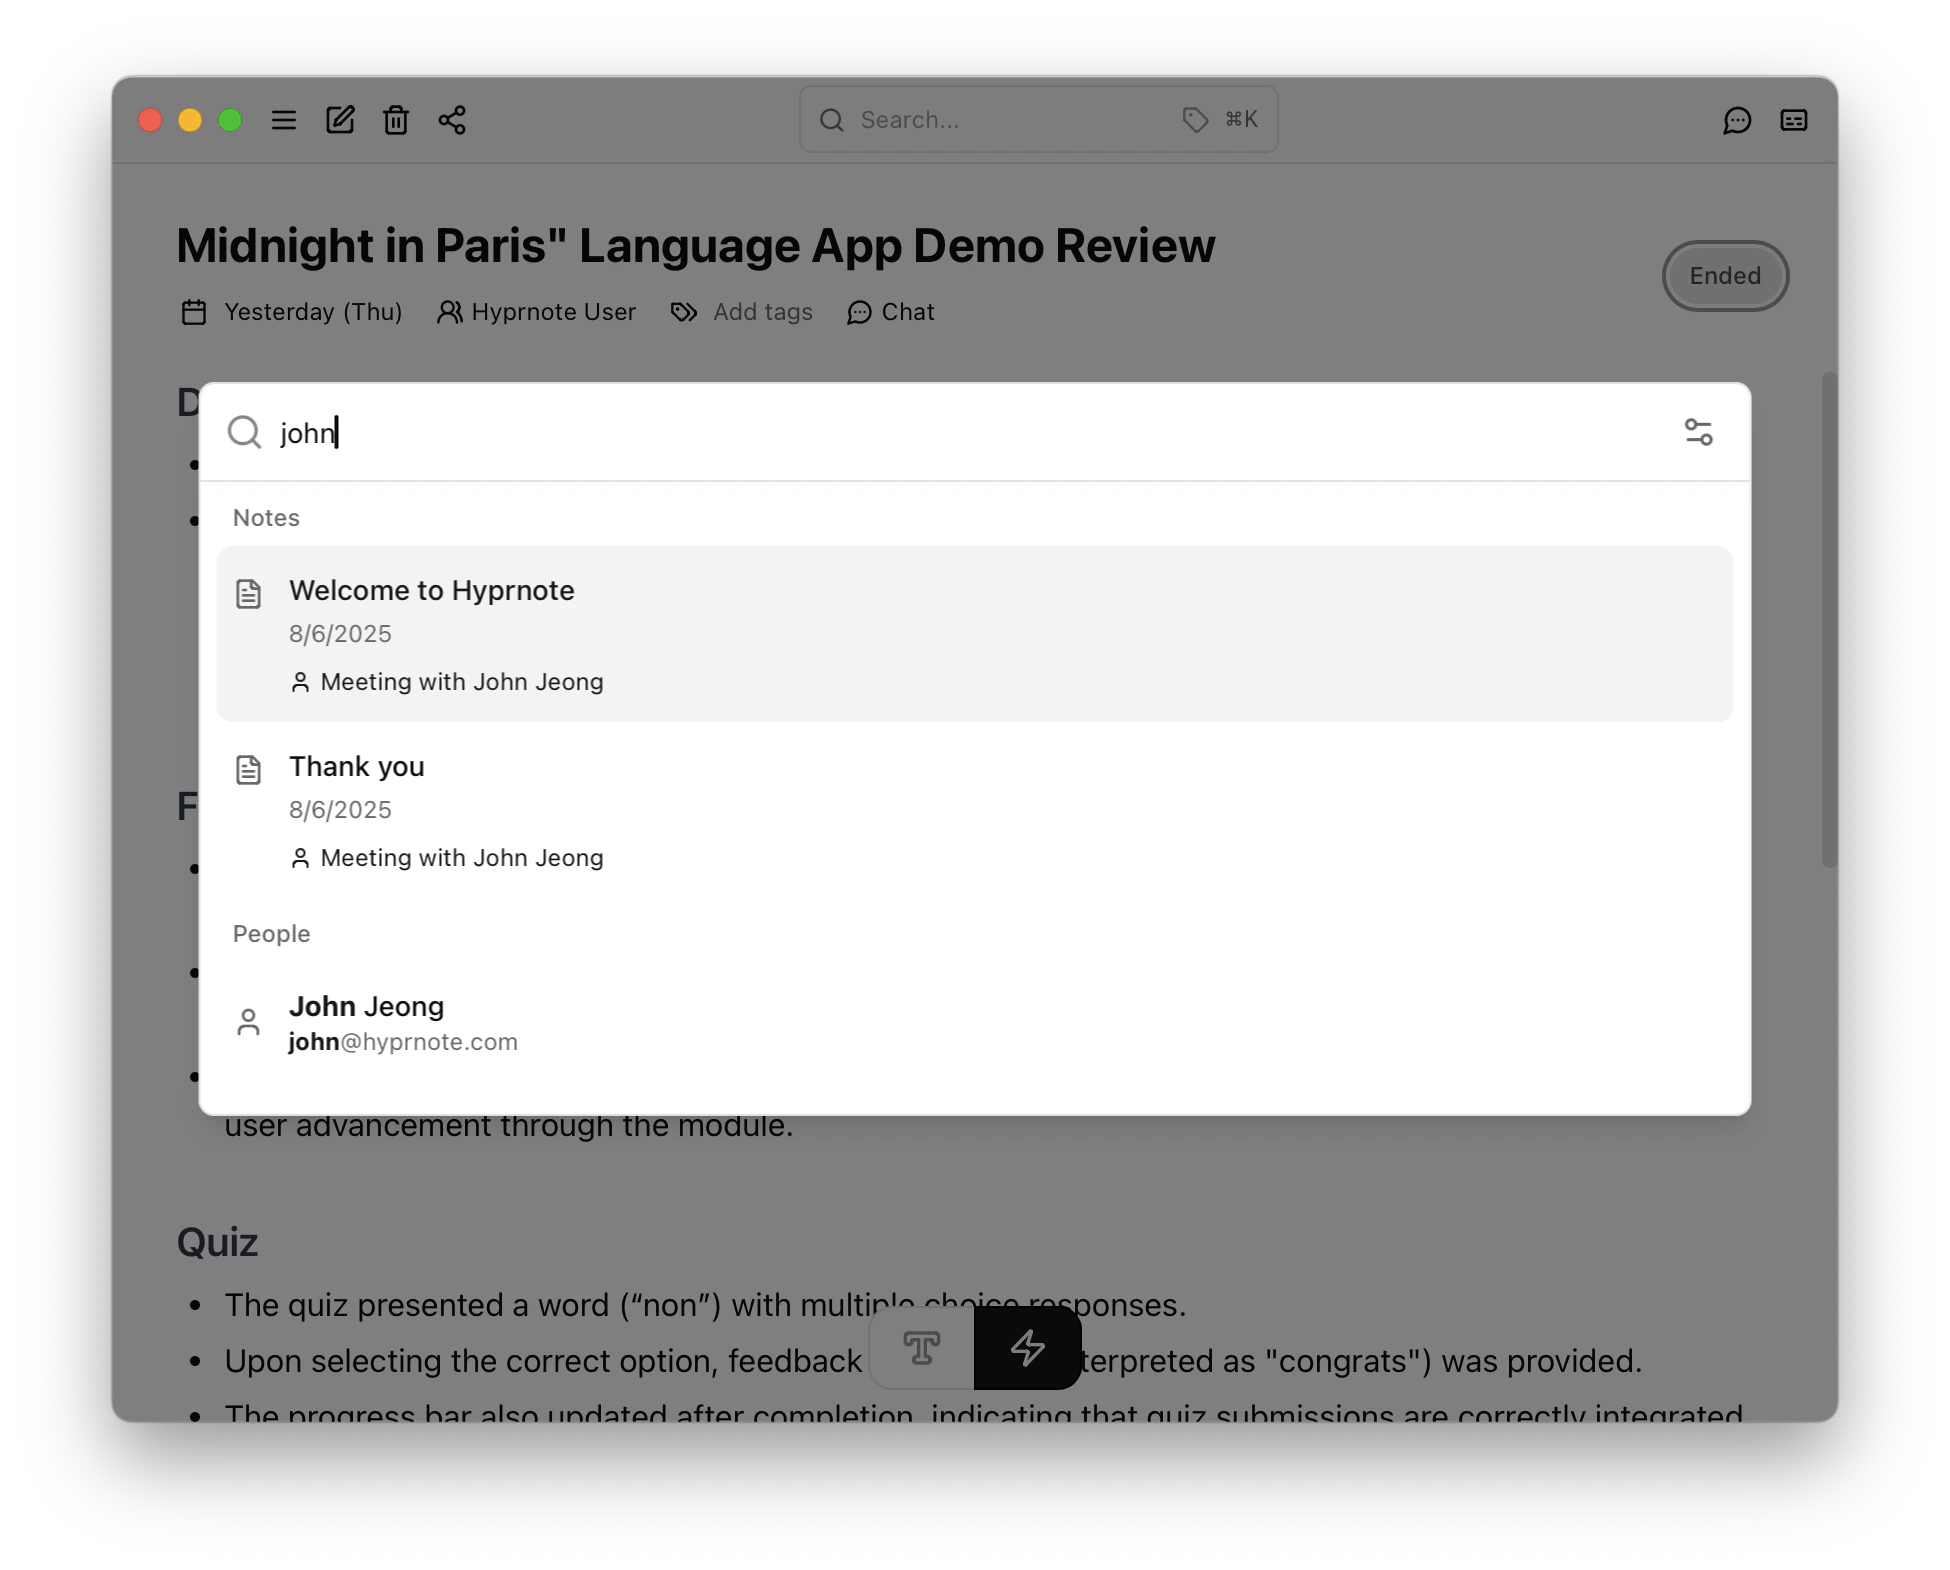Toggle the hamburger menu in the toolbar

pos(284,120)
